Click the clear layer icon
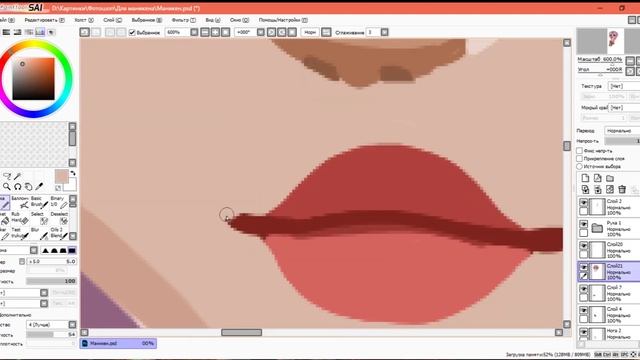This screenshot has height=360, width=640. click(610, 189)
